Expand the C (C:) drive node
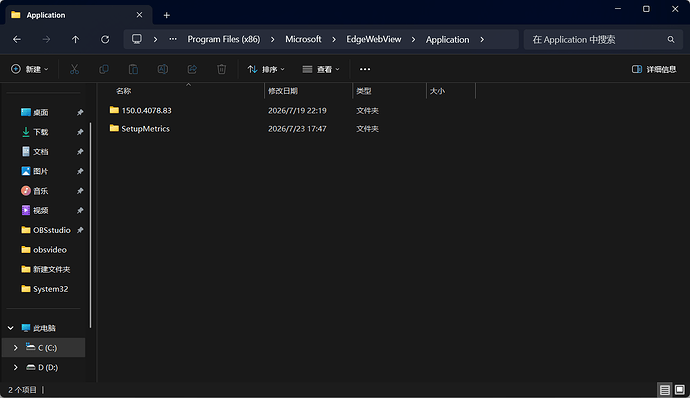 pos(15,348)
